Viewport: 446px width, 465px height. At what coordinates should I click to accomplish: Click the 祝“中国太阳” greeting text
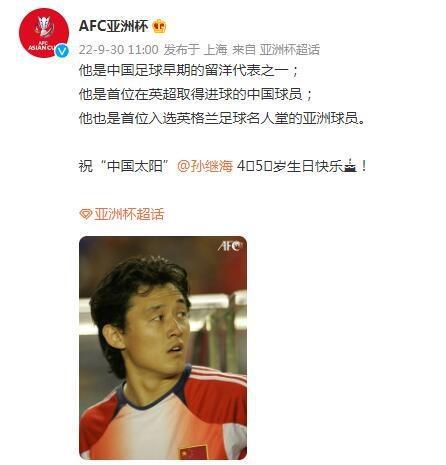(126, 166)
